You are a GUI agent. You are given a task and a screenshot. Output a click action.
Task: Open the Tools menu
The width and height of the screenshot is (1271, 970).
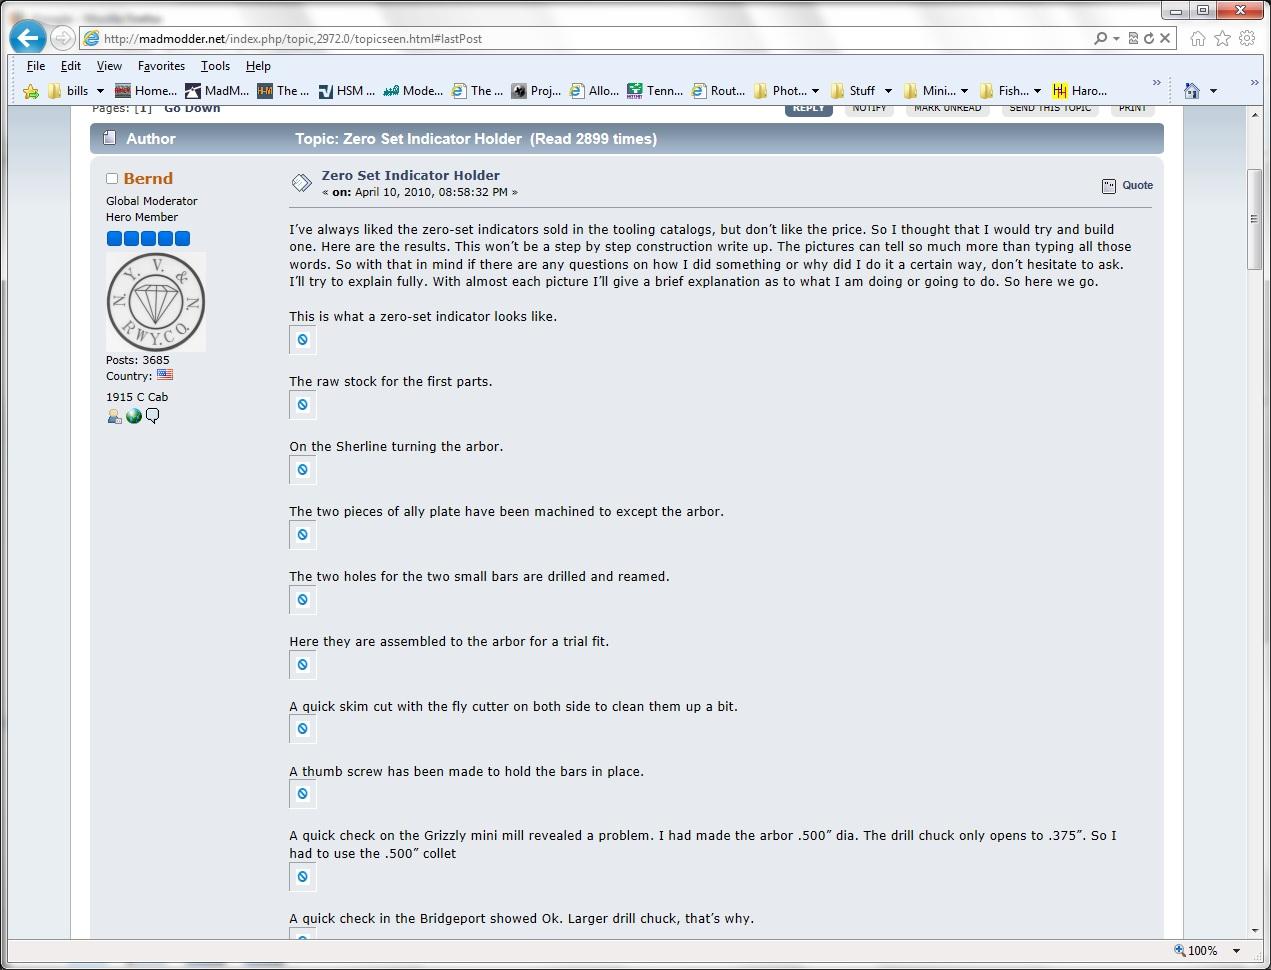click(215, 66)
